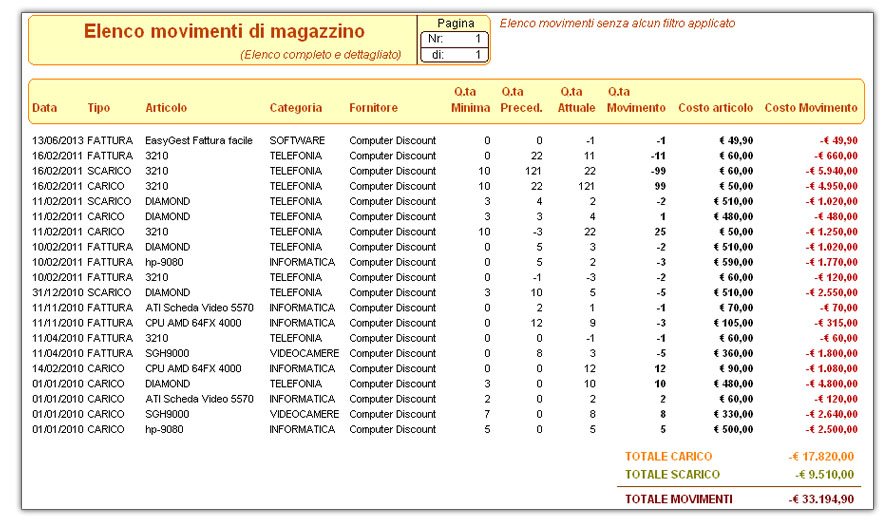Click the movement cost '-€ 1.800,00'
Image resolution: width=895 pixels, height=522 pixels.
pos(832,354)
